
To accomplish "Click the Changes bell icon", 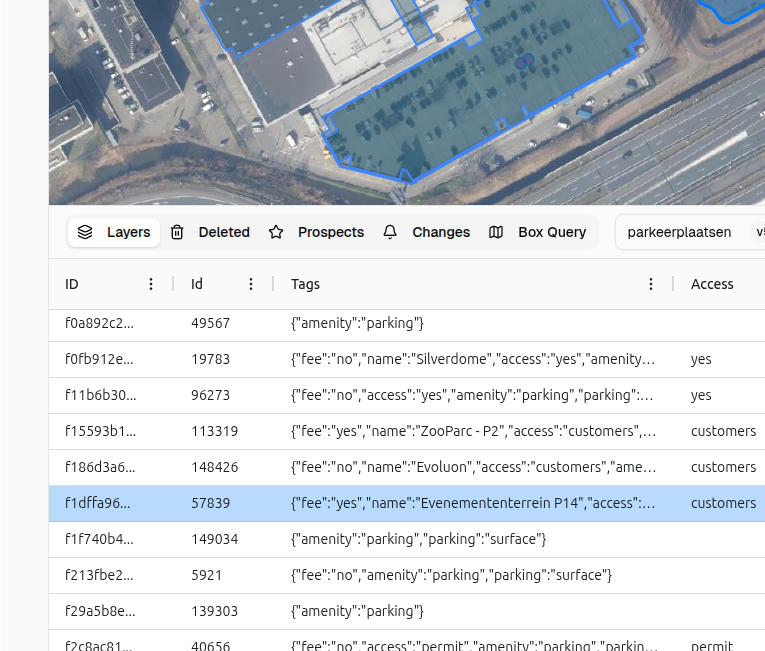I will point(390,232).
